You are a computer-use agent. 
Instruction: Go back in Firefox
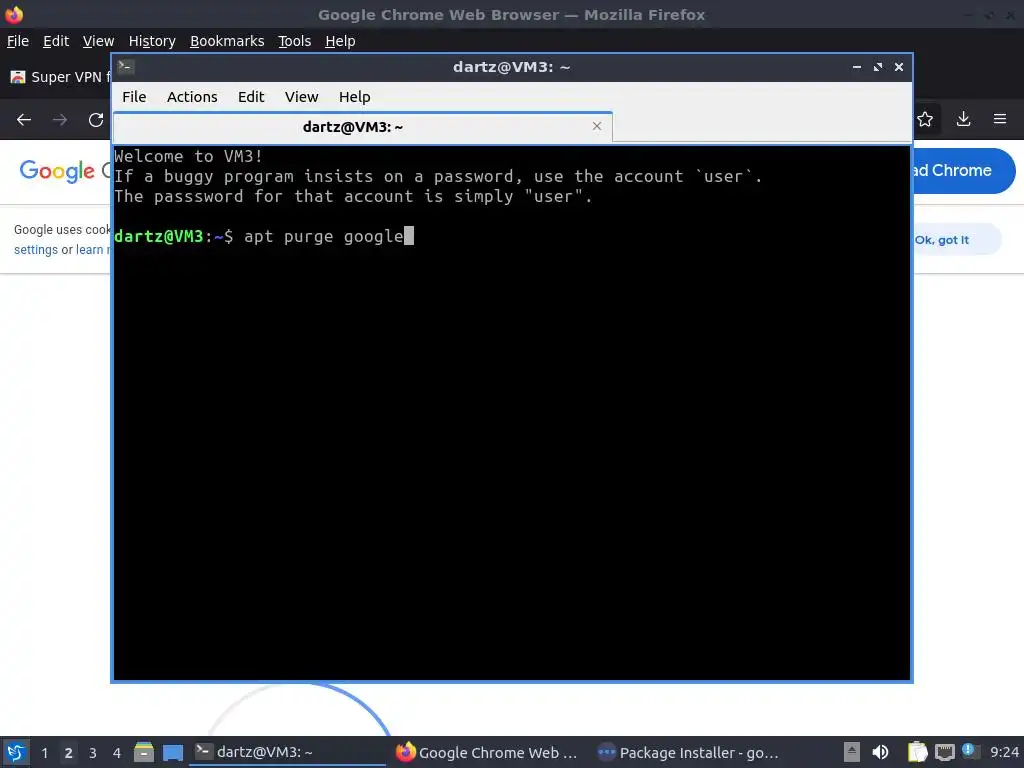coord(24,120)
